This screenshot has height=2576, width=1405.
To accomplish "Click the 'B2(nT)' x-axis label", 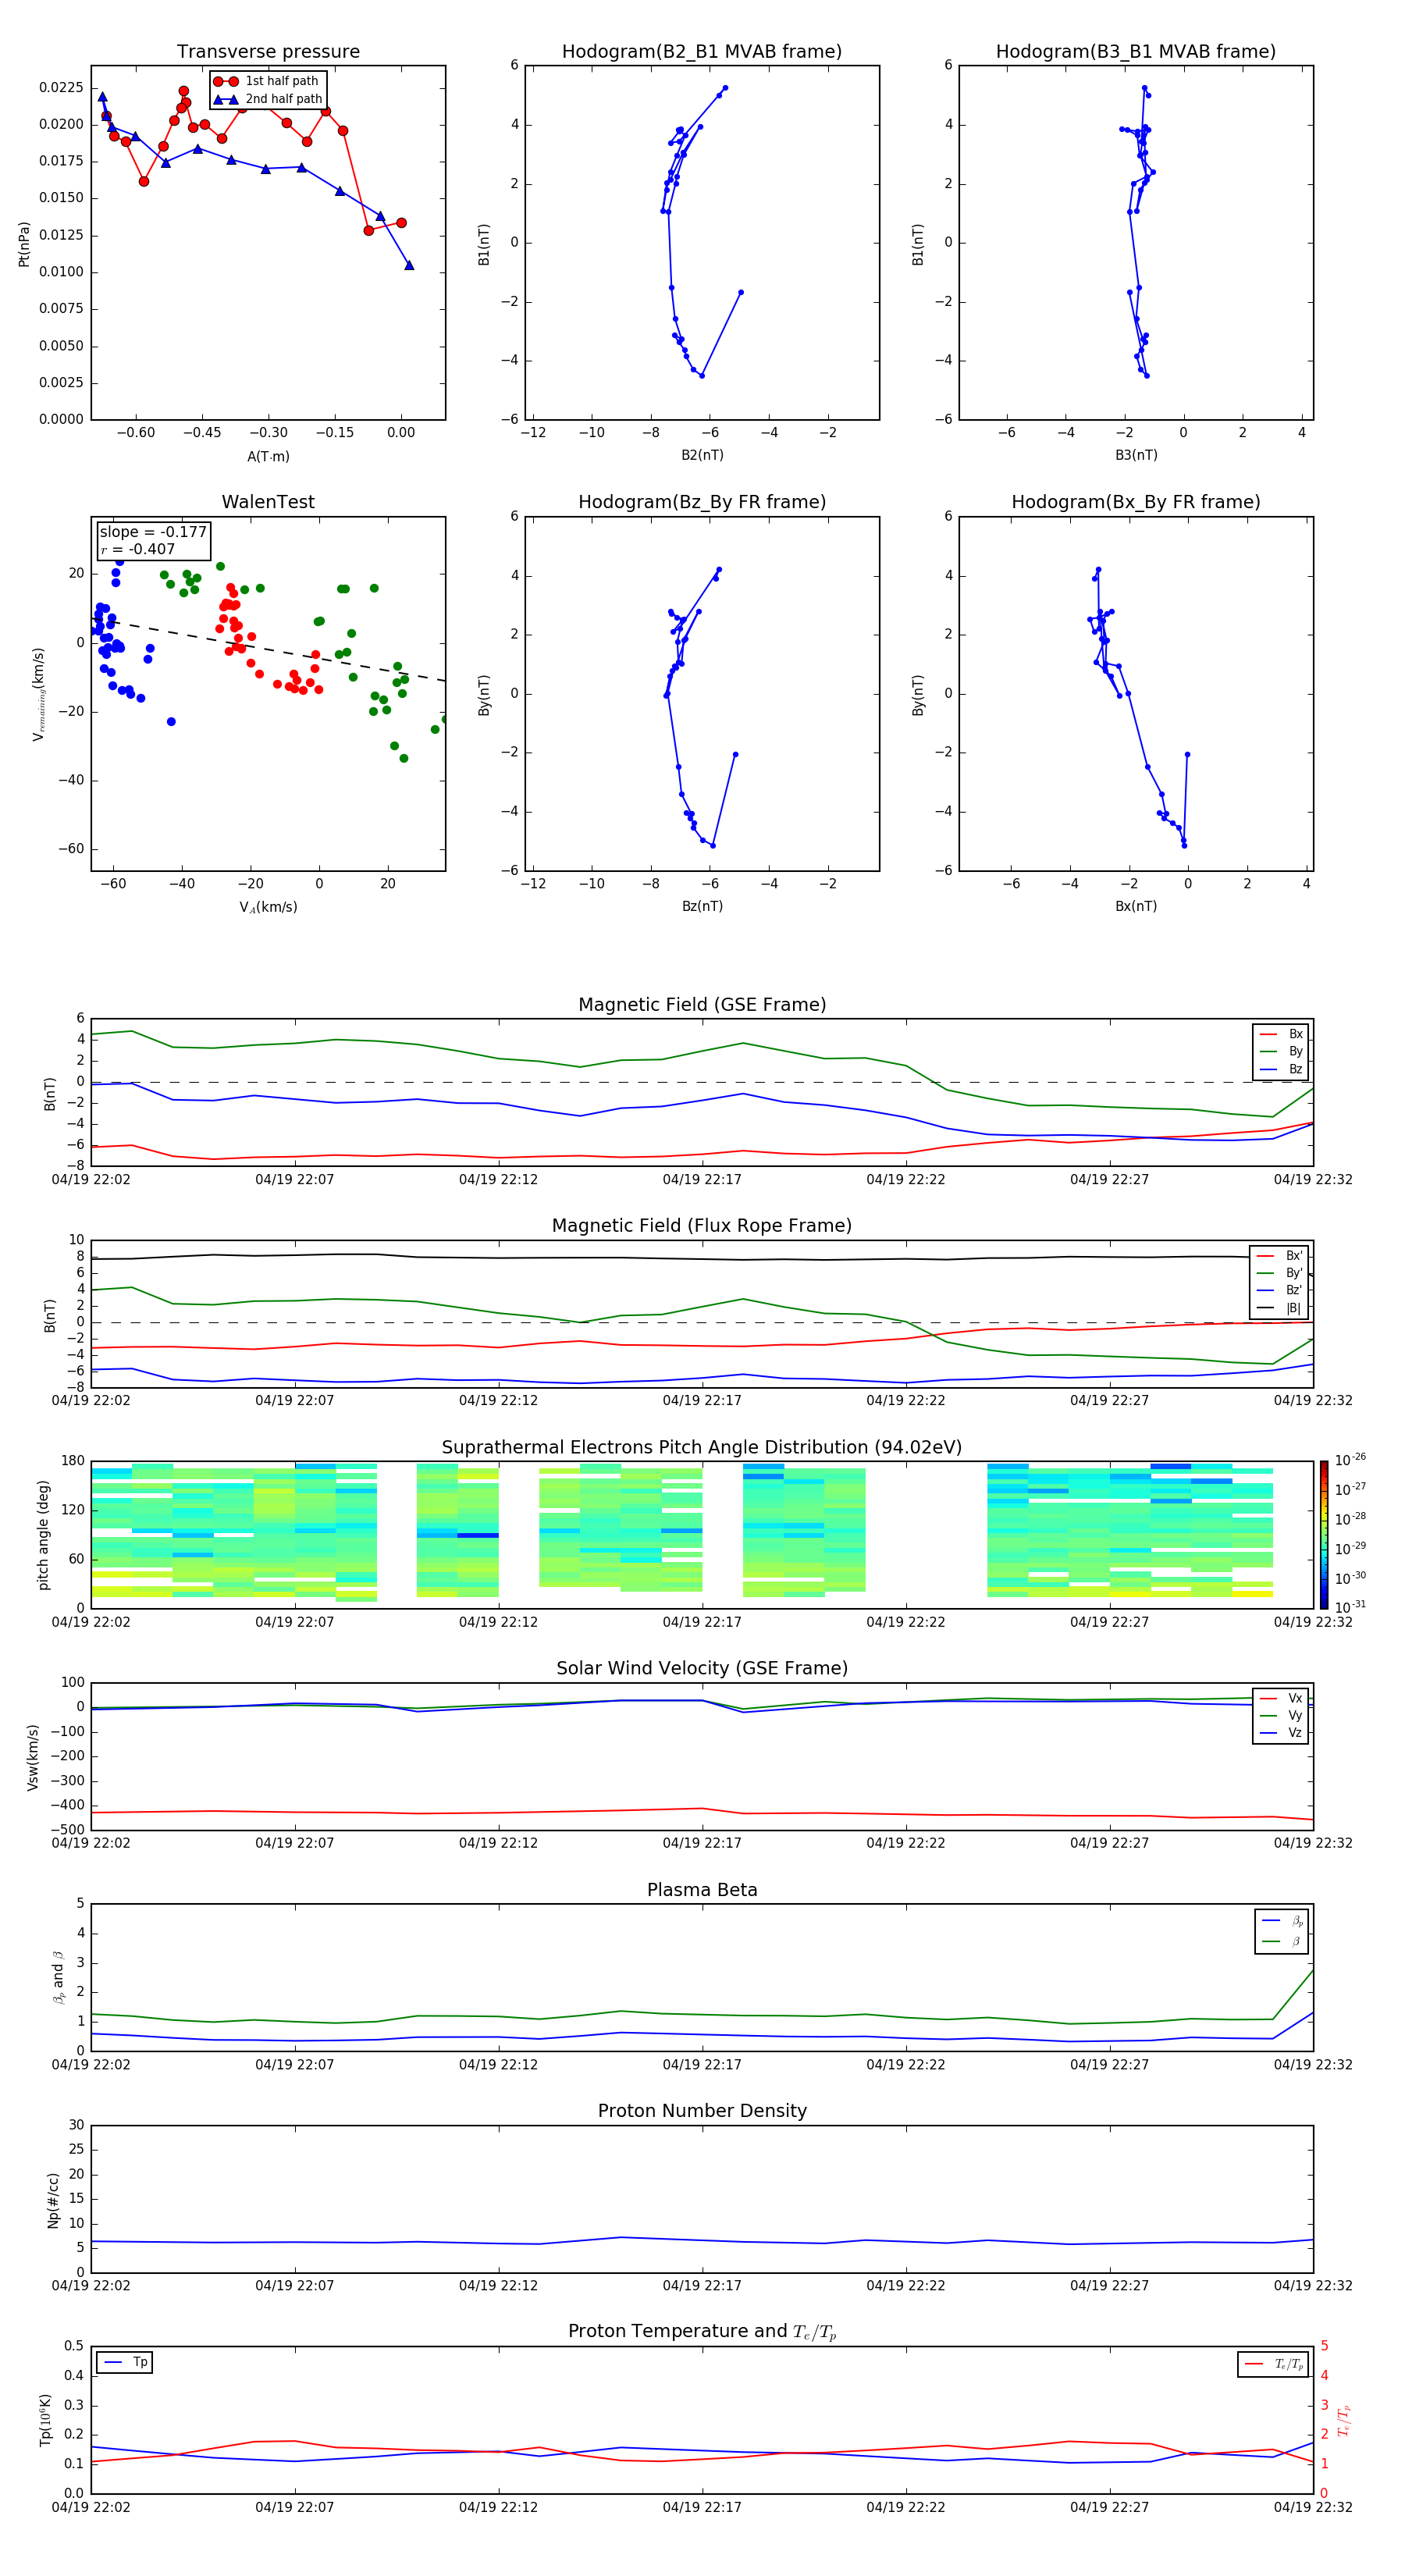I will [x=702, y=455].
